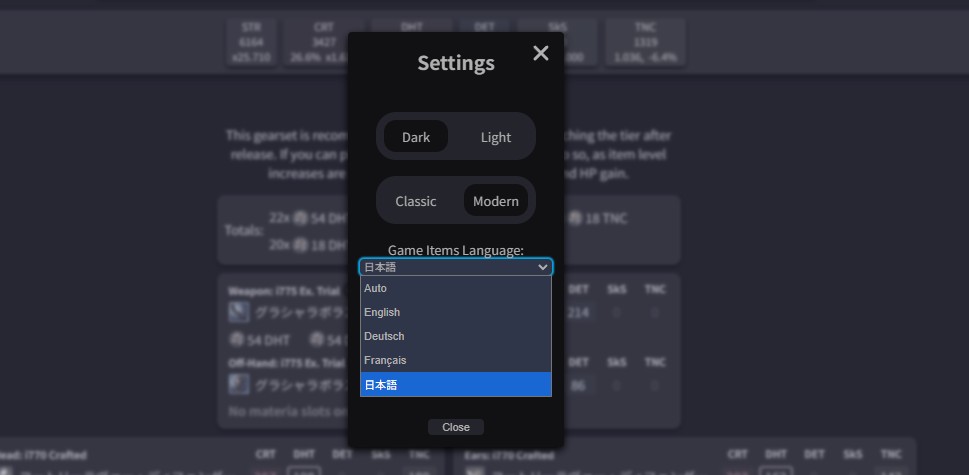Viewport: 969px width, 475px height.
Task: Select the Modern layout style
Action: point(495,201)
